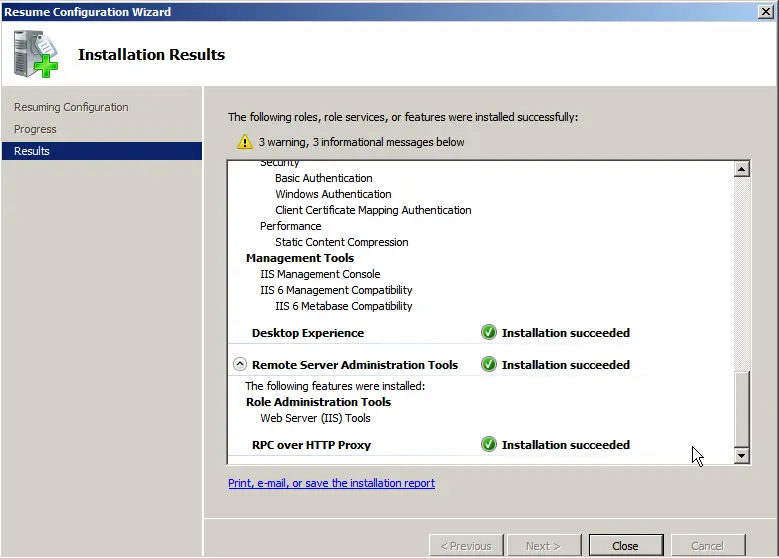Select Results step in sidebar
Image resolution: width=779 pixels, height=559 pixels.
point(32,151)
